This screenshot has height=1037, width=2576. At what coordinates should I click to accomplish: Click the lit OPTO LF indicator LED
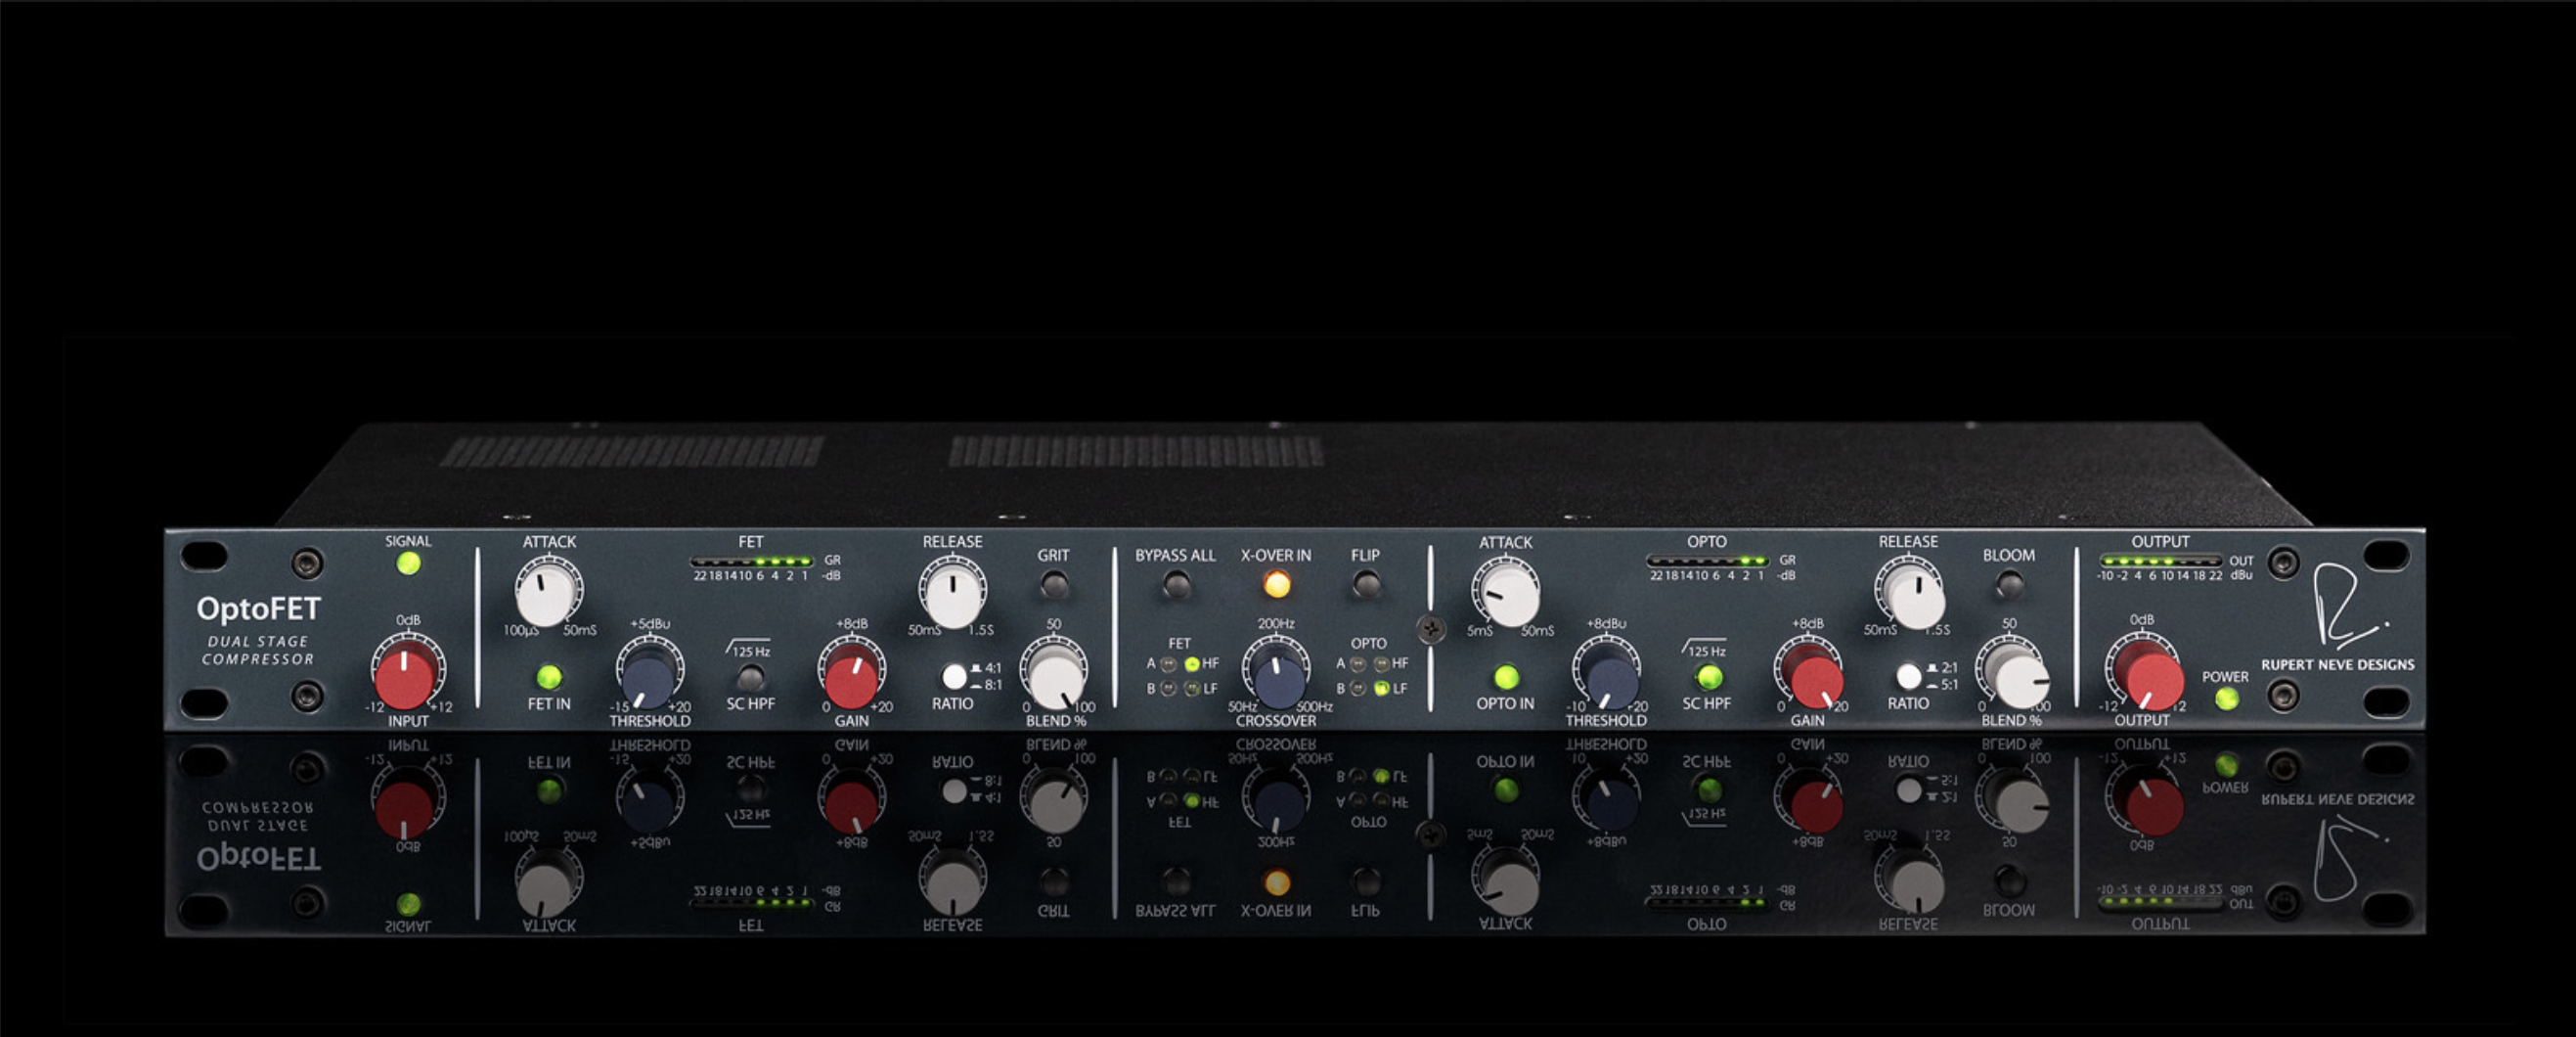(1381, 688)
